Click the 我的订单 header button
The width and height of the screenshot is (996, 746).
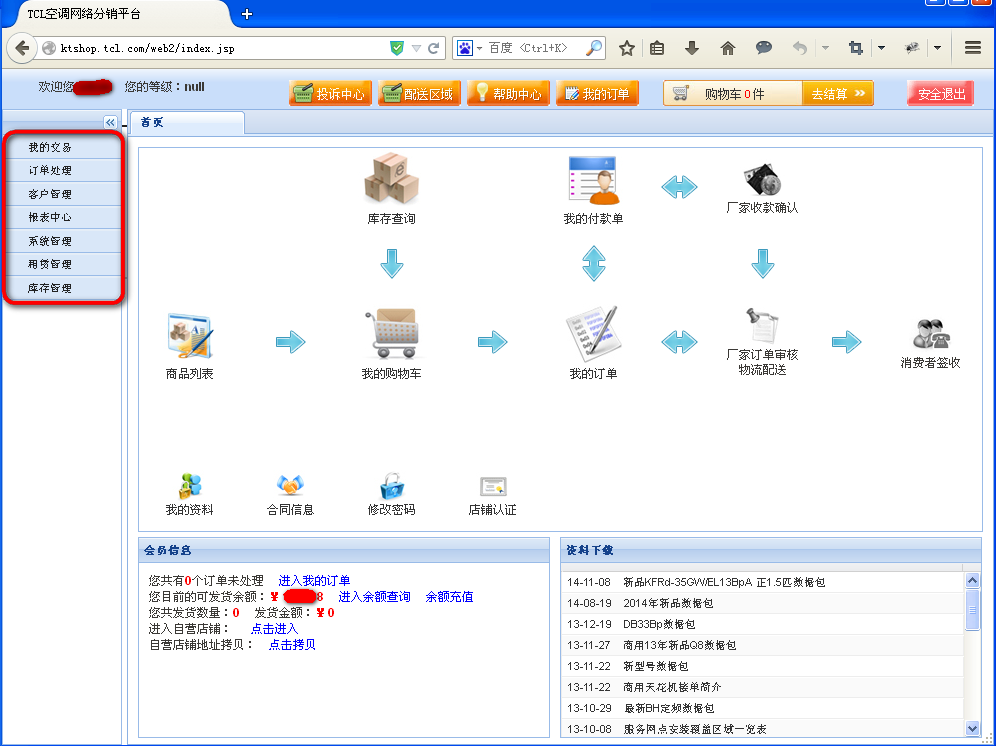(597, 93)
